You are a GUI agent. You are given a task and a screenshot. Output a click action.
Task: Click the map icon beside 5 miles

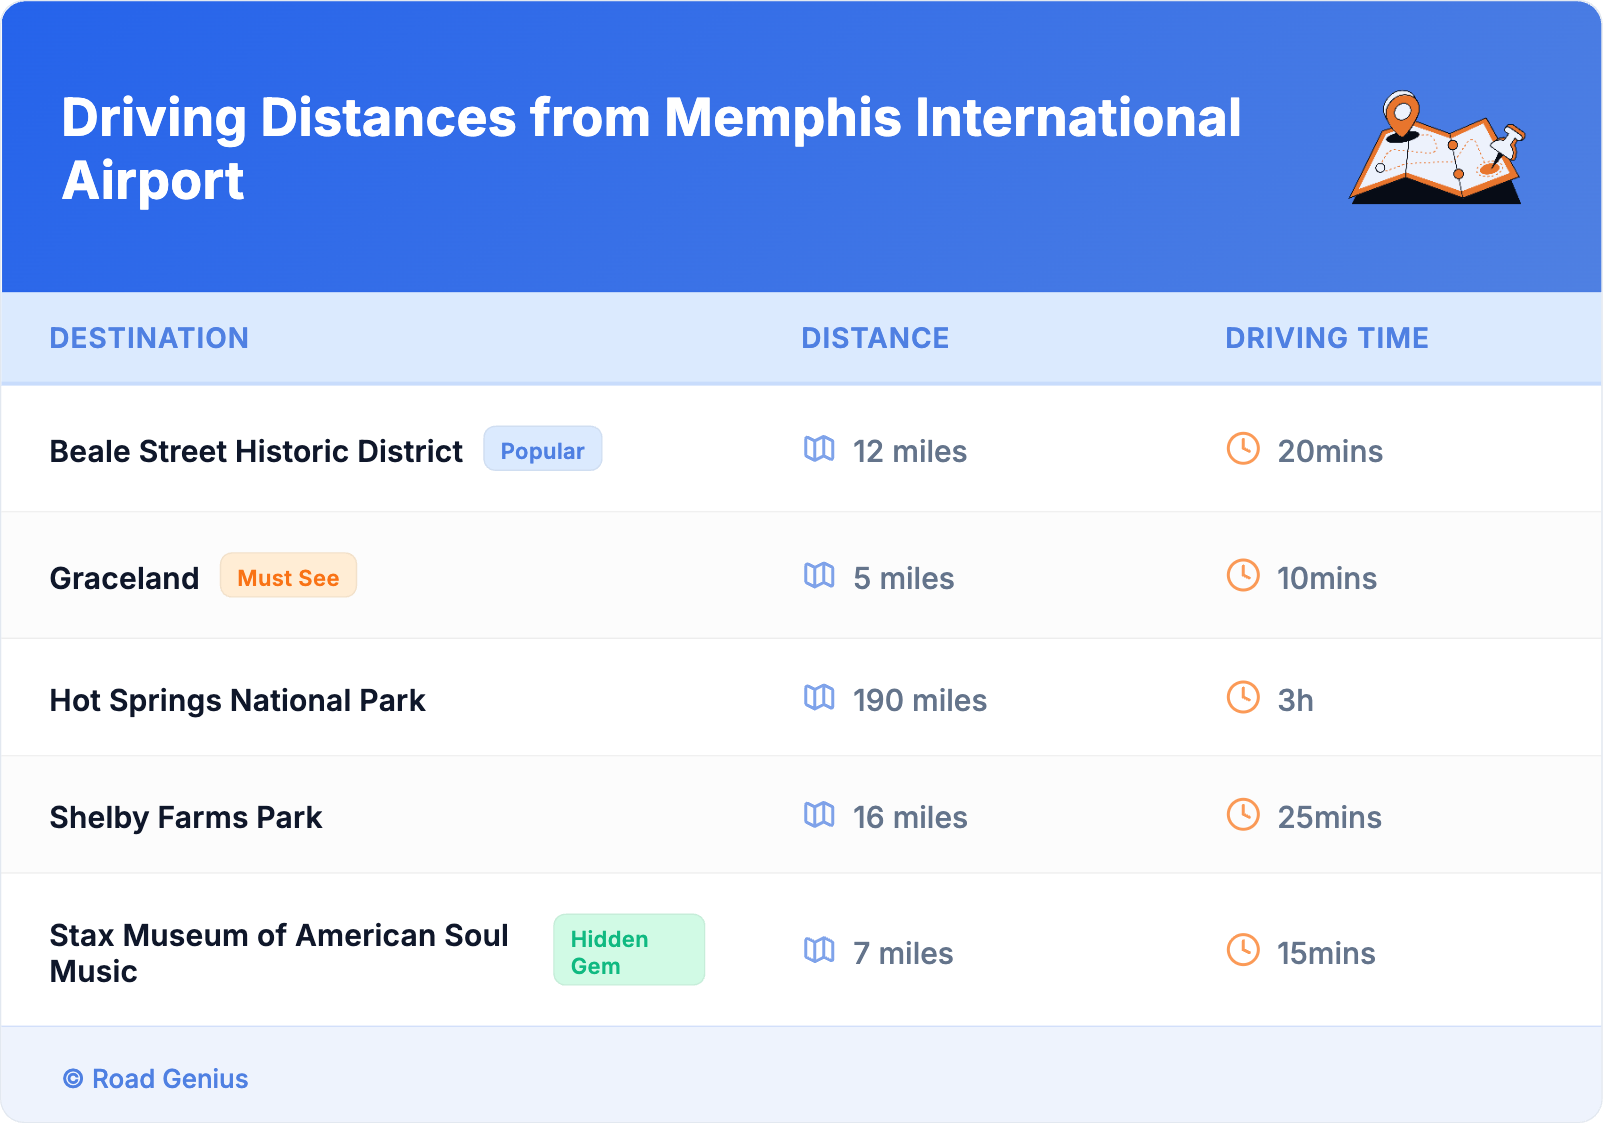pyautogui.click(x=819, y=576)
